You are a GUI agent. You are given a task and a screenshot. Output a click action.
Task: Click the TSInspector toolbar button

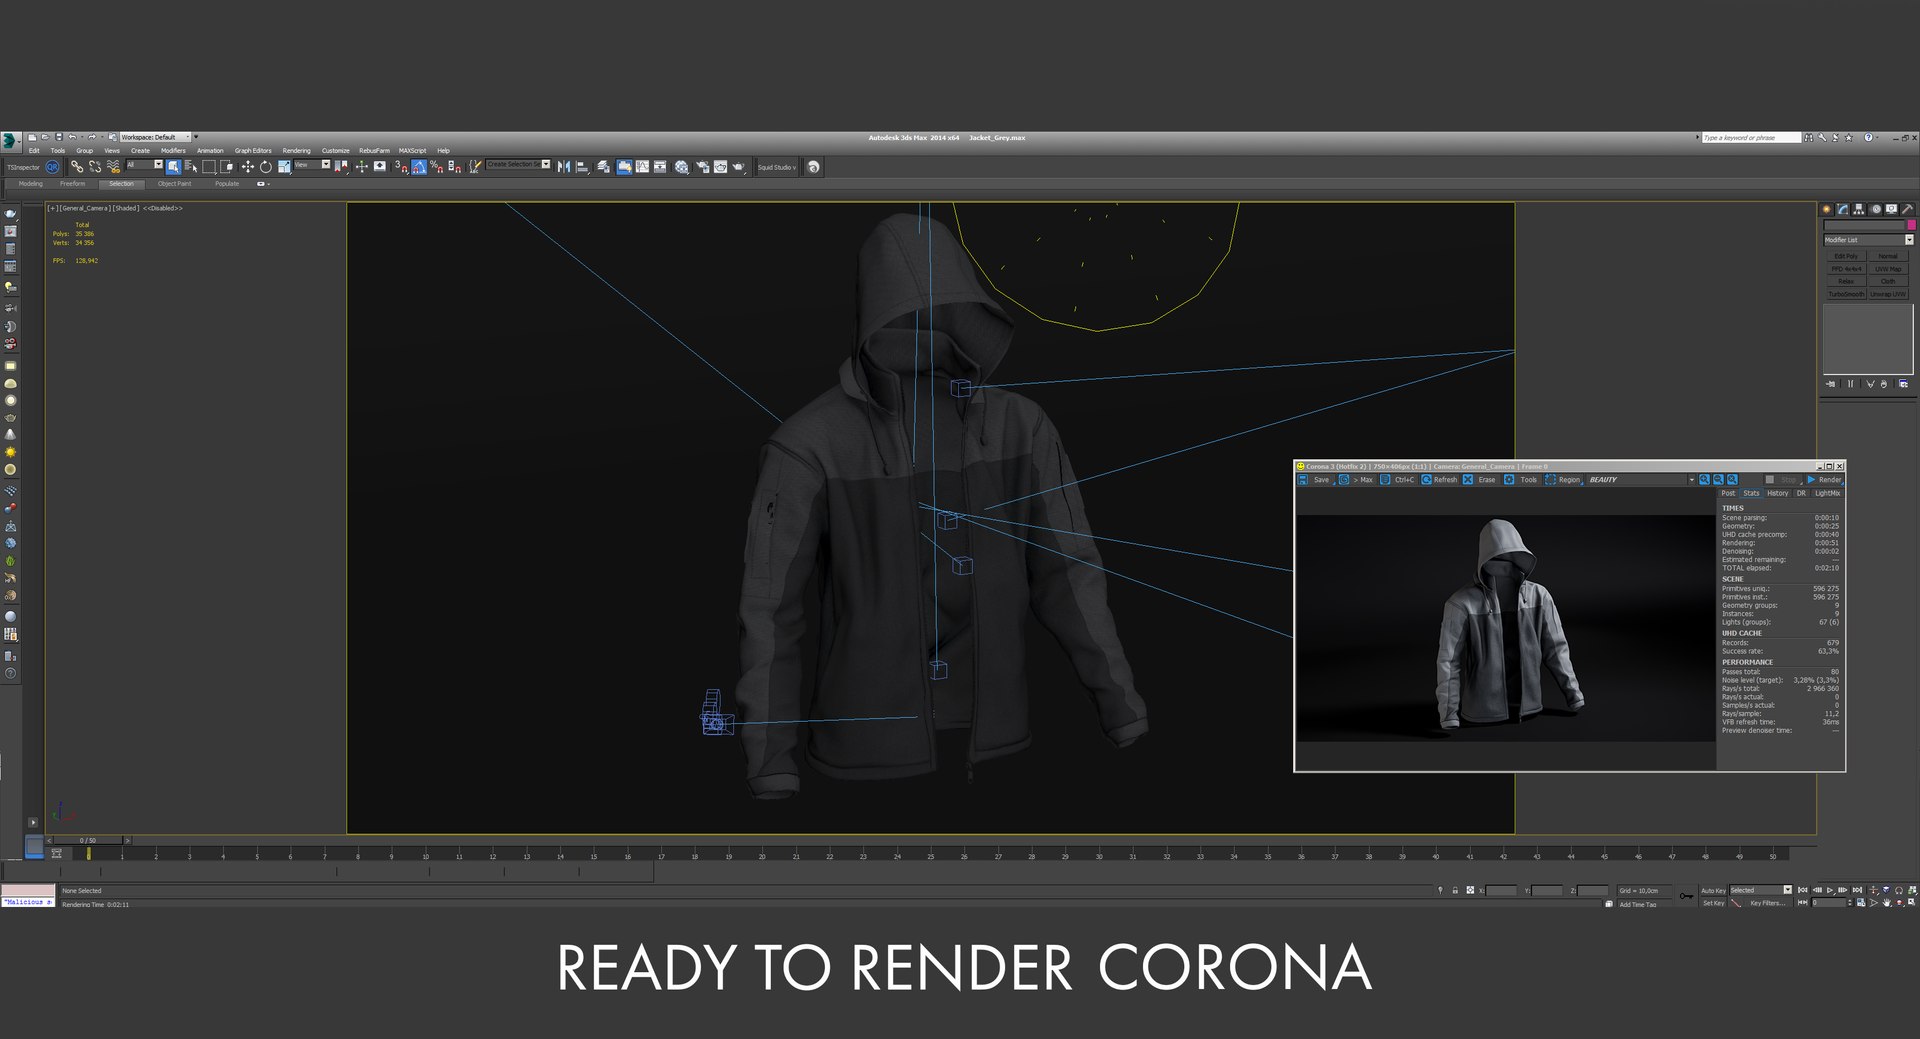[x=23, y=167]
